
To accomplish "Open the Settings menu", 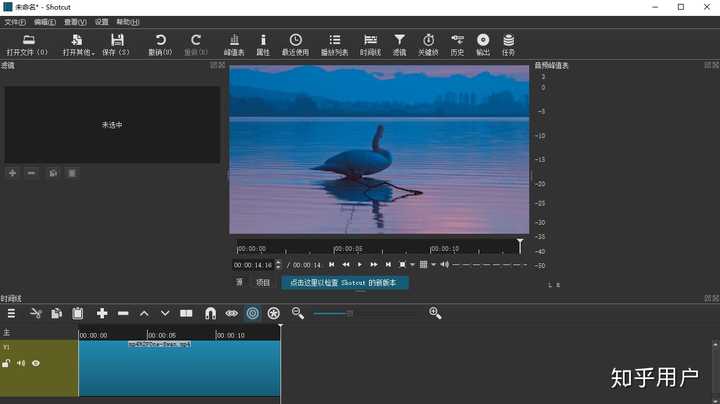I will (101, 22).
